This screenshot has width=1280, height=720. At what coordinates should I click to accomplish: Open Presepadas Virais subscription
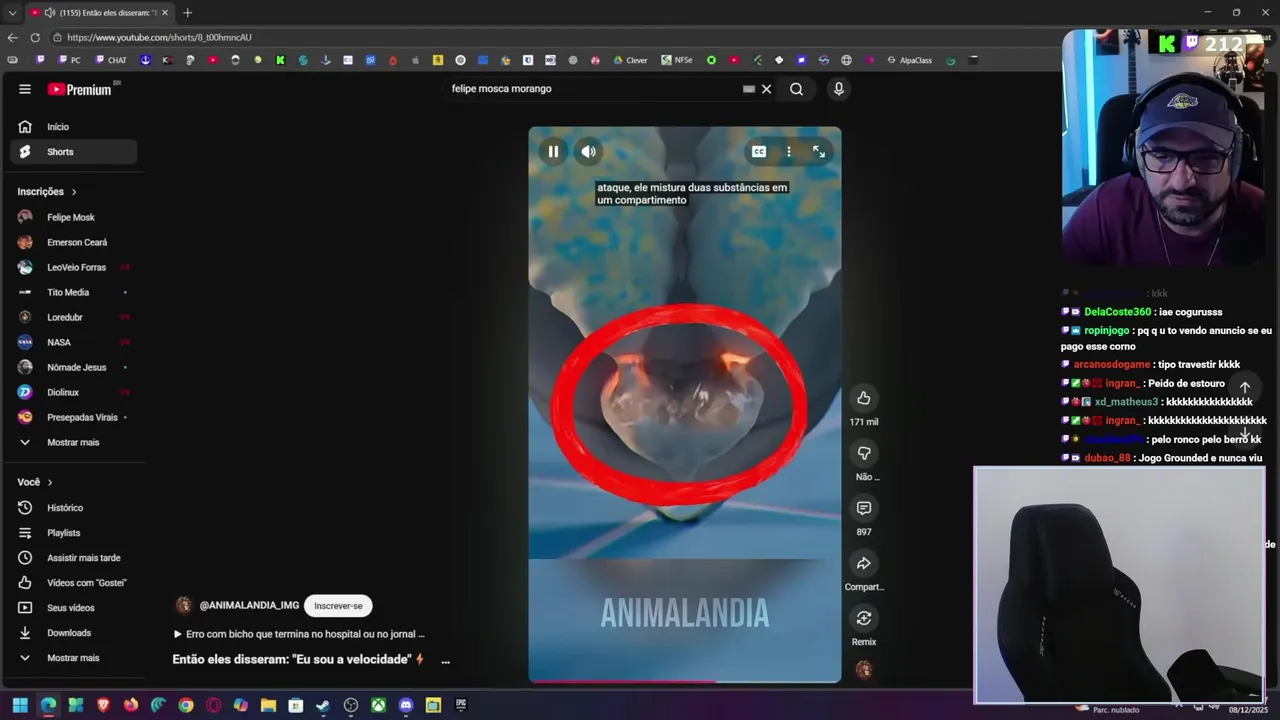pyautogui.click(x=74, y=417)
